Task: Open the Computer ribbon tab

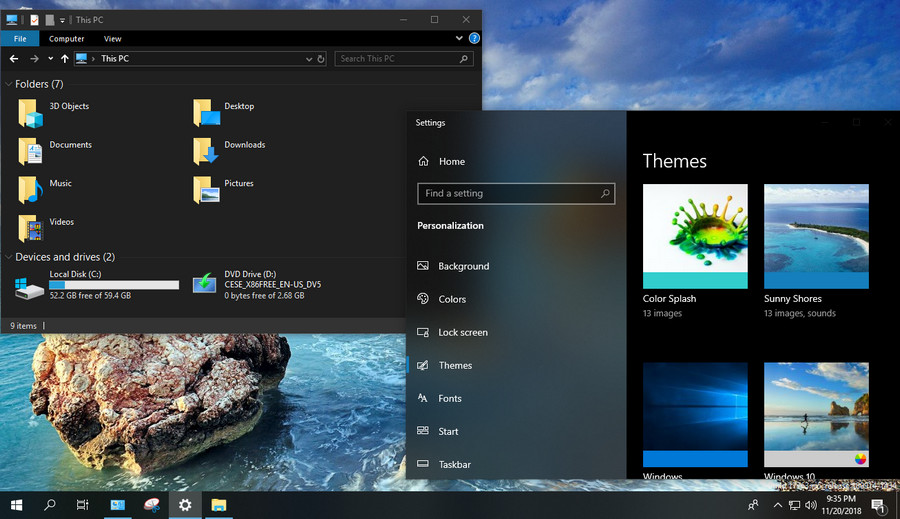Action: pos(67,39)
